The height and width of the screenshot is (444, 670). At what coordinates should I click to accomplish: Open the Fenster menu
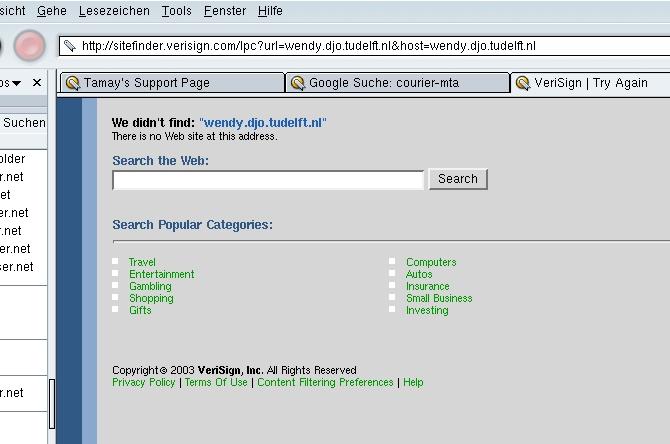coord(225,11)
